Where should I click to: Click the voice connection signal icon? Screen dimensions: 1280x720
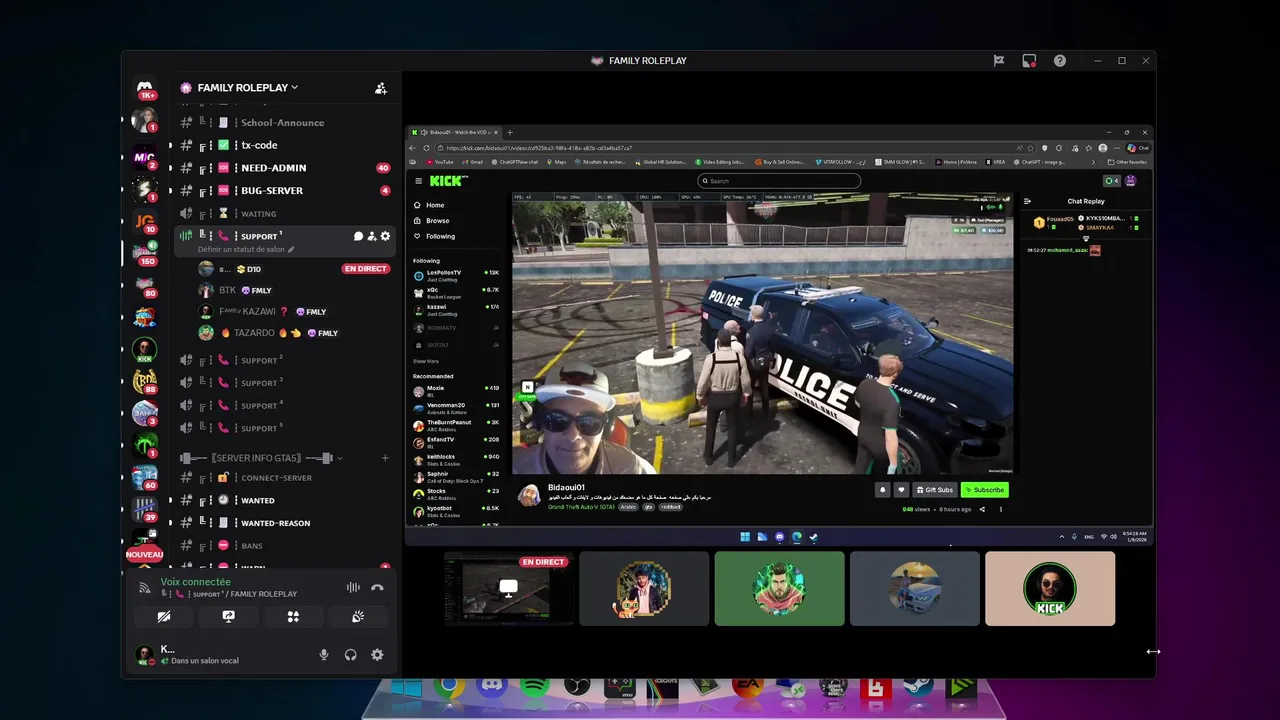pyautogui.click(x=144, y=588)
